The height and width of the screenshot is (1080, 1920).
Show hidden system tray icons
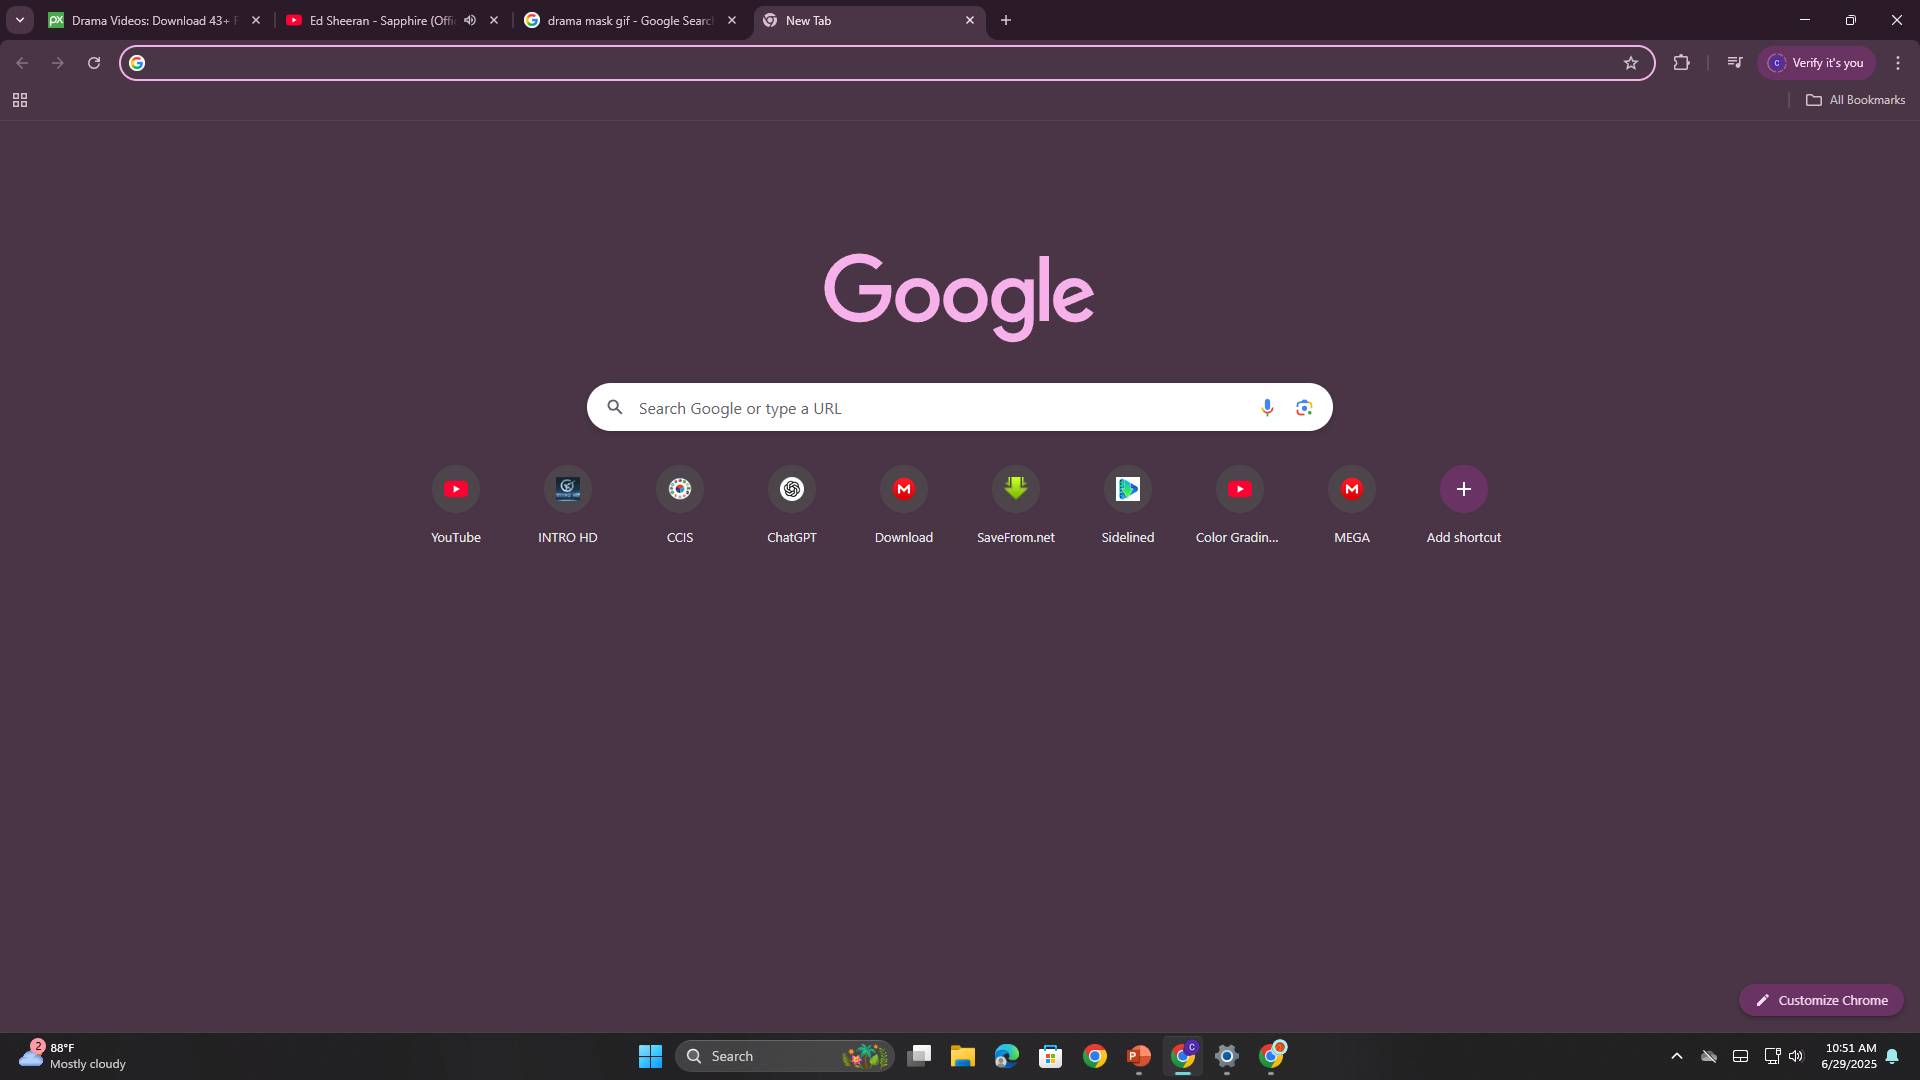pos(1677,1056)
